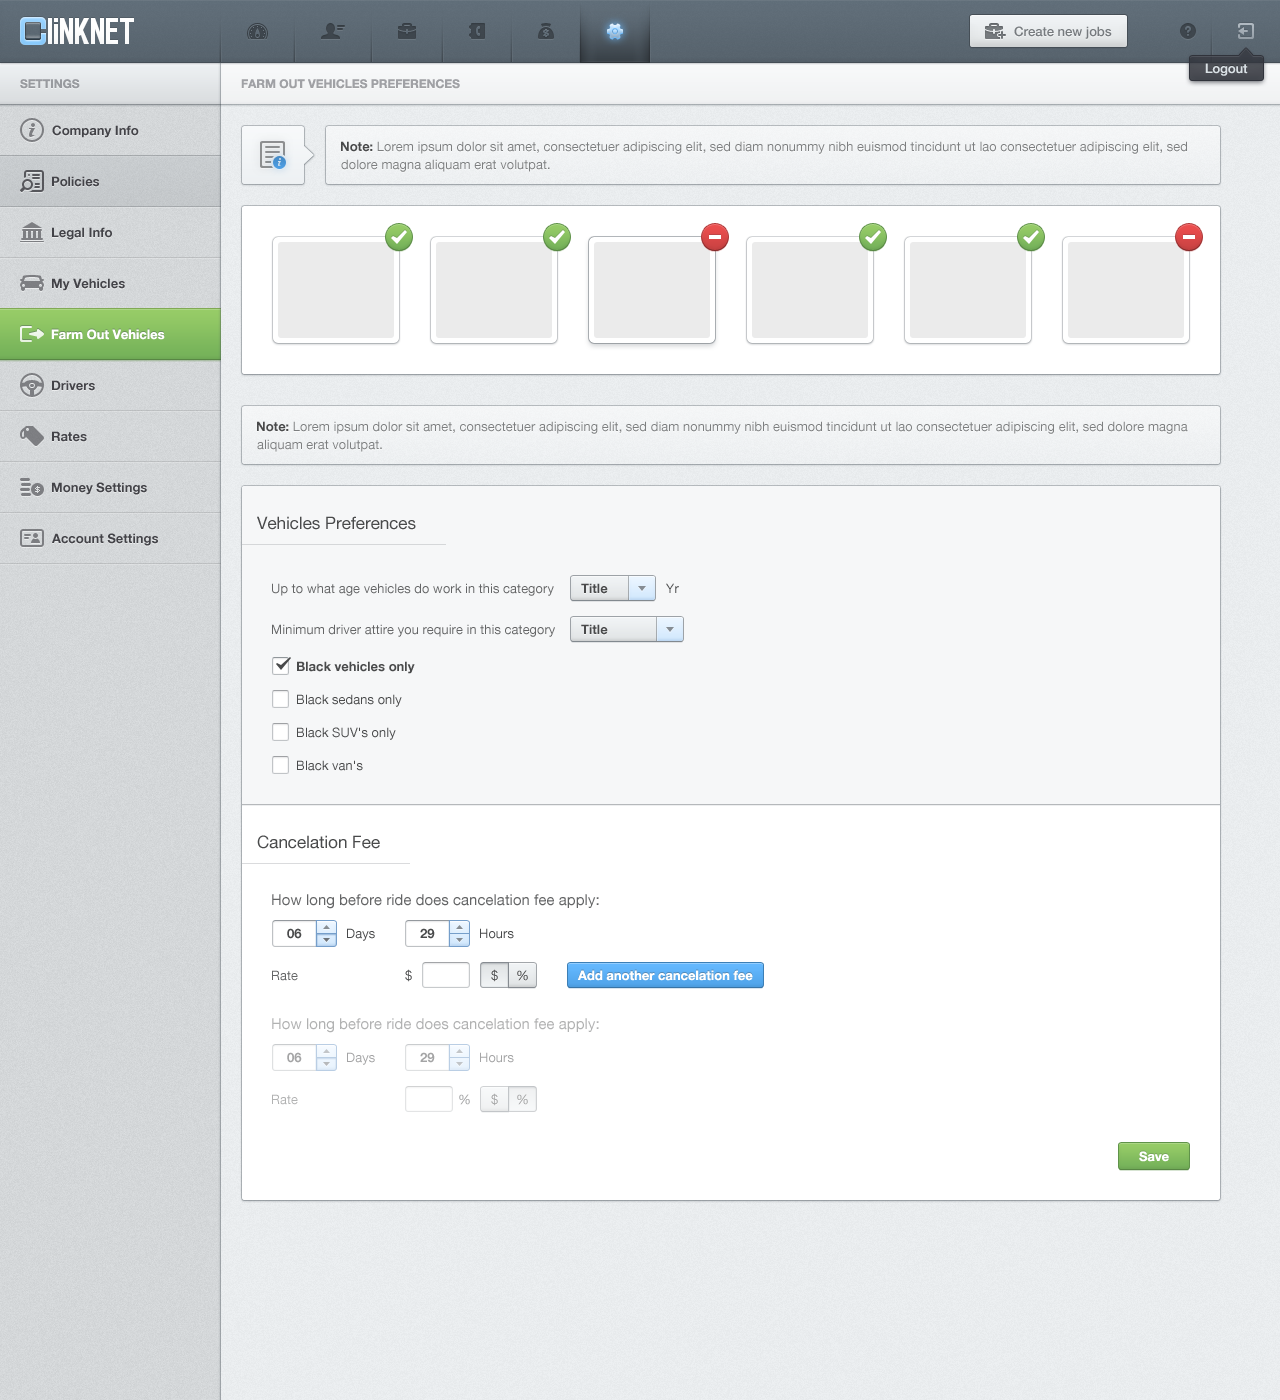The image size is (1280, 1400).
Task: Go to Legal Info settings
Action: [x=110, y=232]
